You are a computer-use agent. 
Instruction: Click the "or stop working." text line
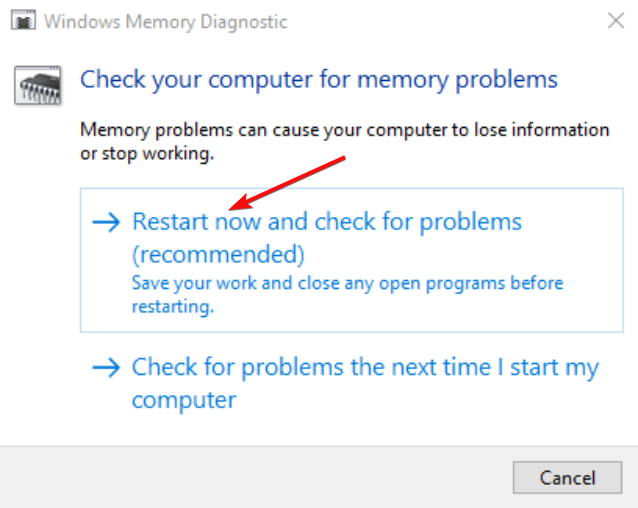pos(147,155)
